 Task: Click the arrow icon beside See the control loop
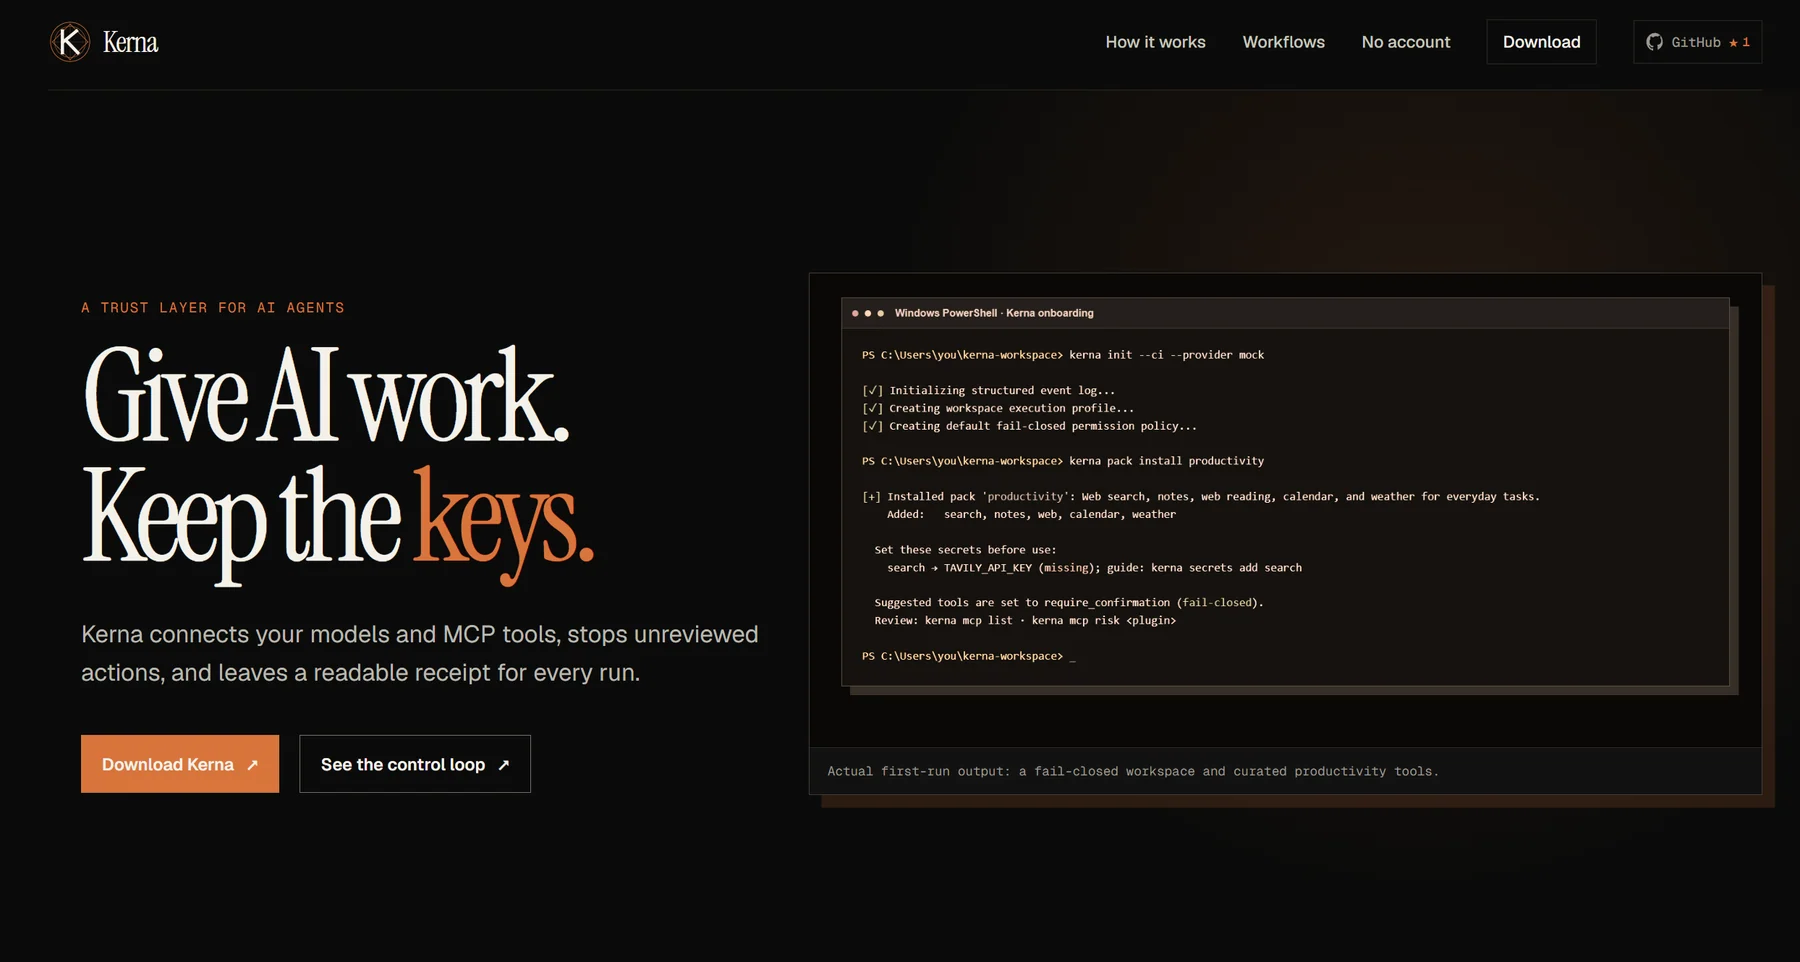503,765
